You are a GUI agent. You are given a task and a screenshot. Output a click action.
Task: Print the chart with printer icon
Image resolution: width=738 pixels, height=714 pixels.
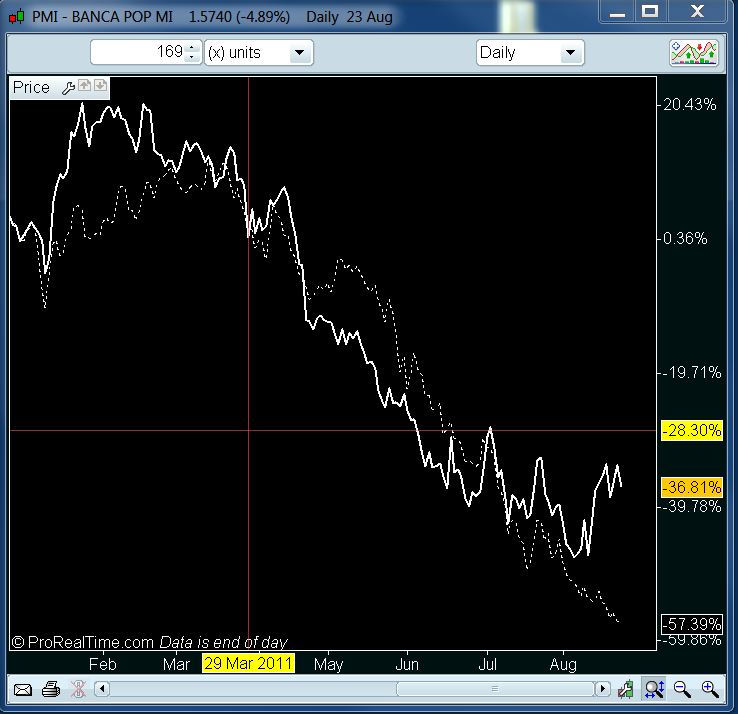(51, 690)
